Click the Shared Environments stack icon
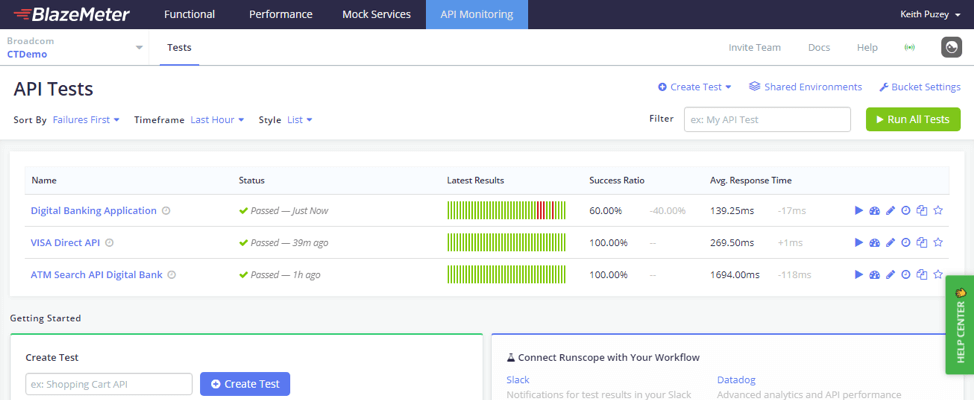974x400 pixels. click(754, 87)
